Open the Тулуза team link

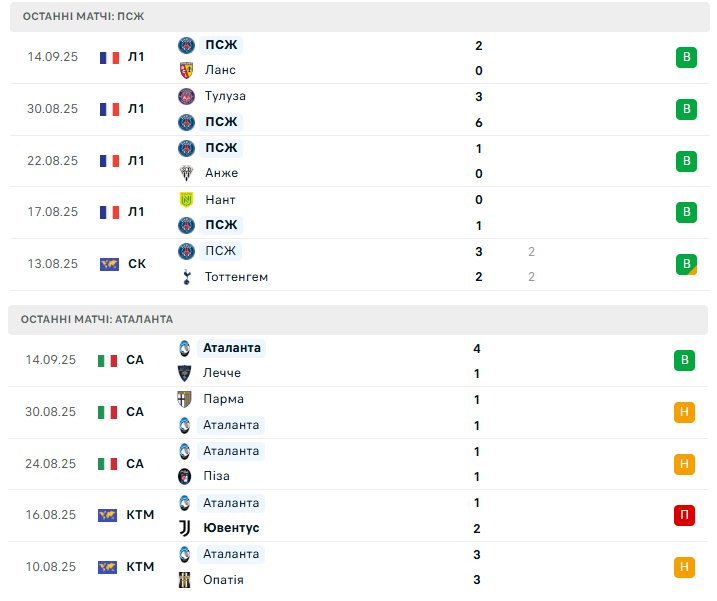pos(225,96)
